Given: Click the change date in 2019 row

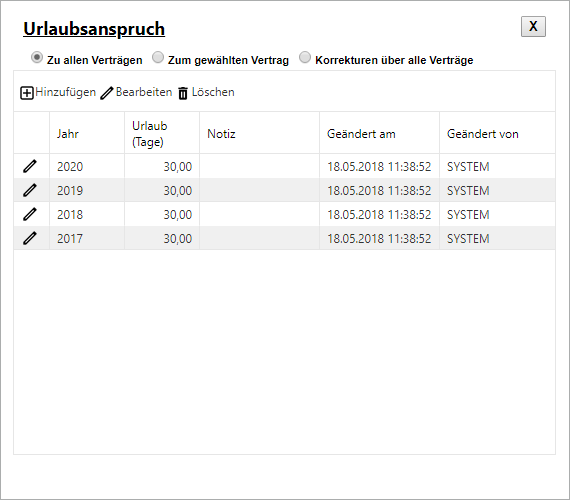Looking at the screenshot, I should pos(379,191).
